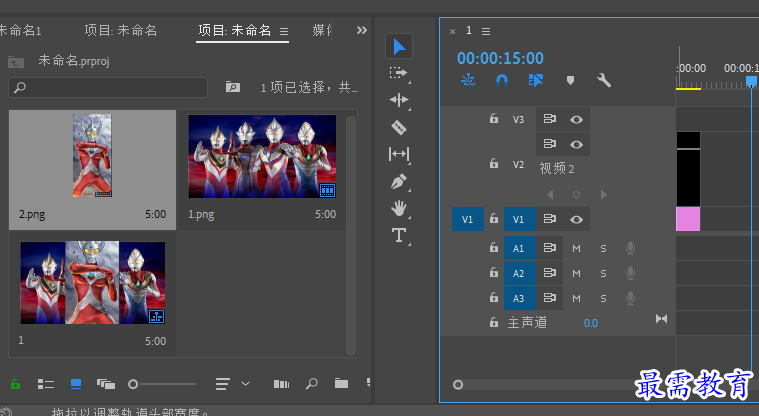Toggle project writable lock icon
Image resolution: width=759 pixels, height=416 pixels.
point(15,384)
